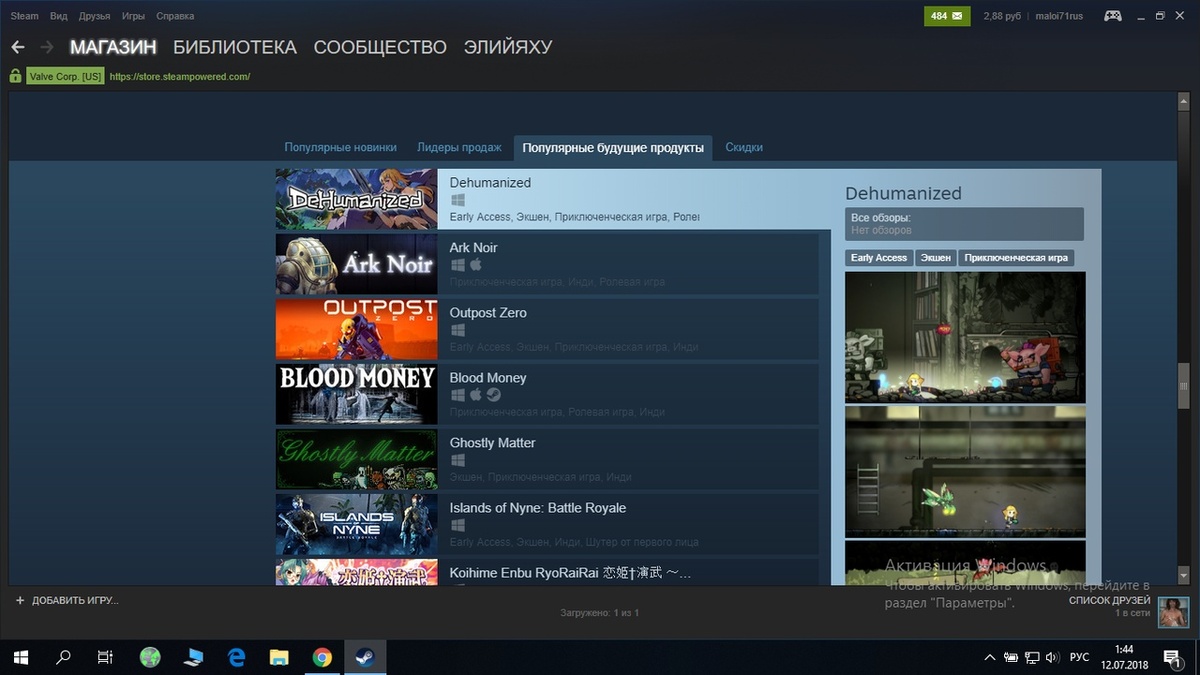This screenshot has height=675, width=1200.
Task: Launch Microsoft Edge from taskbar
Action: tap(236, 657)
